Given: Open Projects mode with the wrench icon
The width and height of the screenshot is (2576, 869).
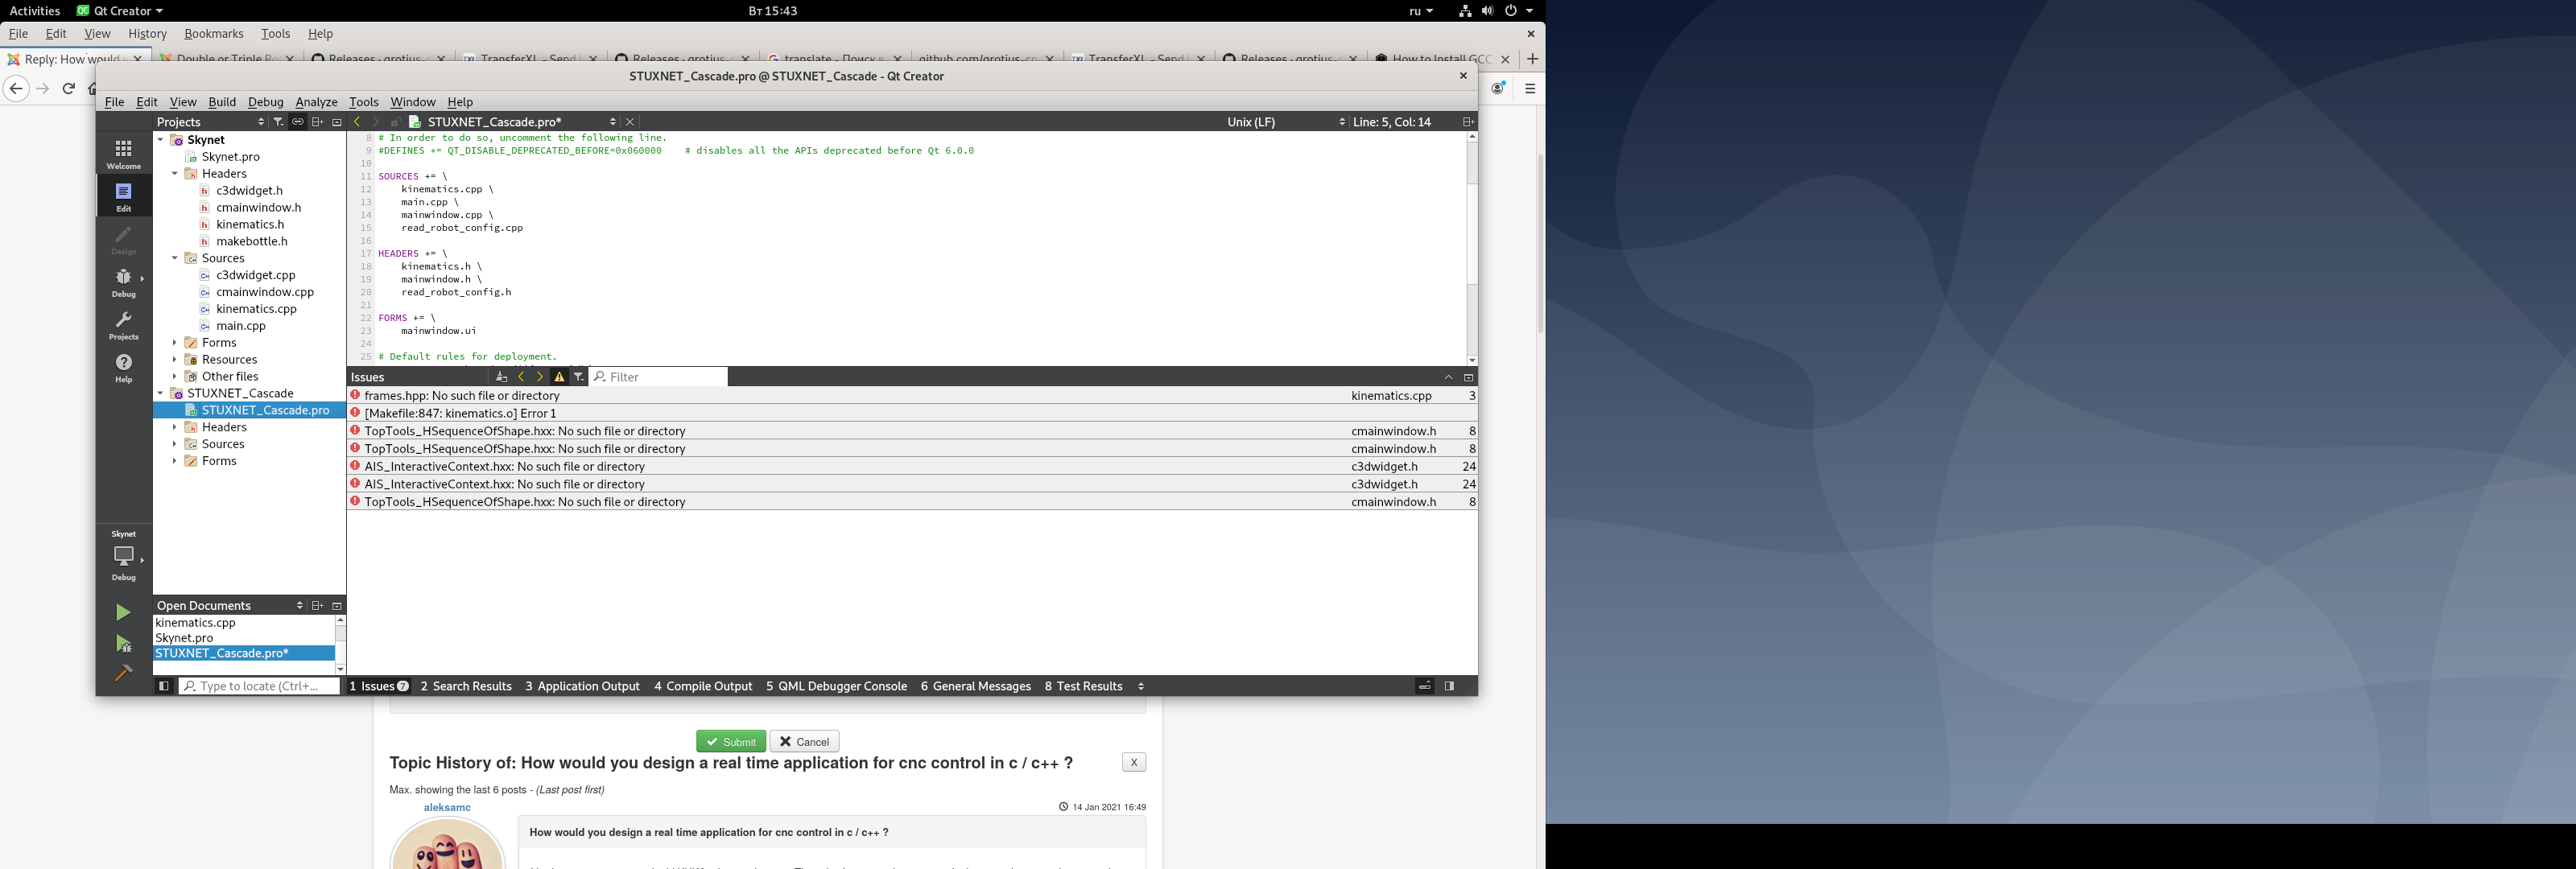Looking at the screenshot, I should [124, 325].
